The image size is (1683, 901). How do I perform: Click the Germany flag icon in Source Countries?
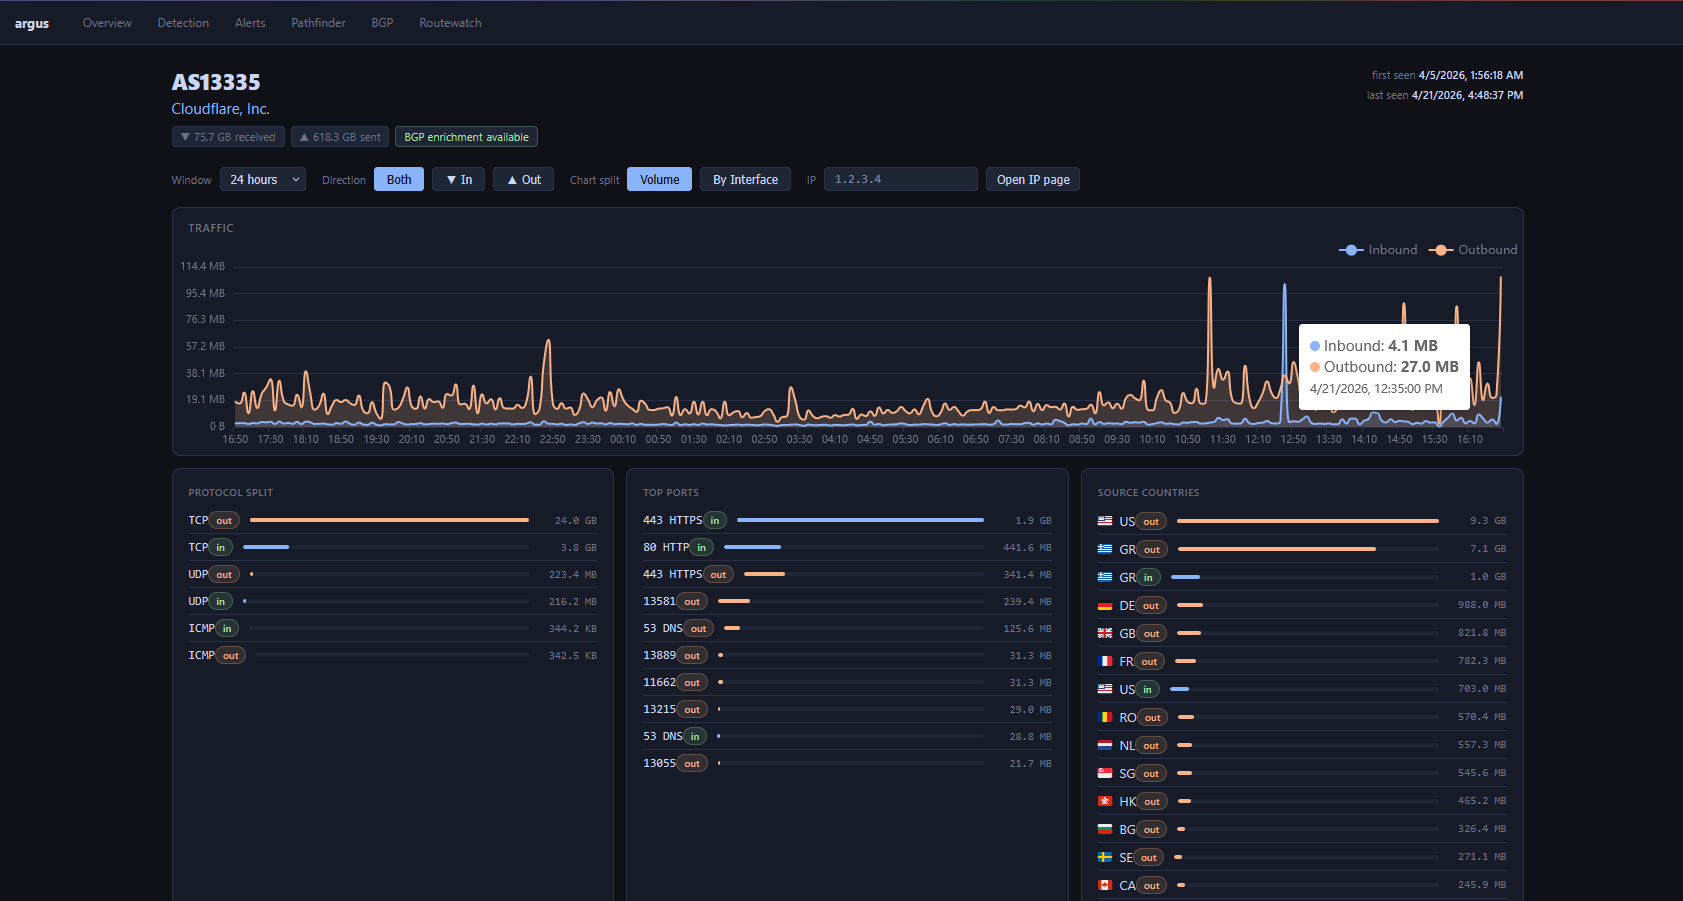tap(1104, 605)
